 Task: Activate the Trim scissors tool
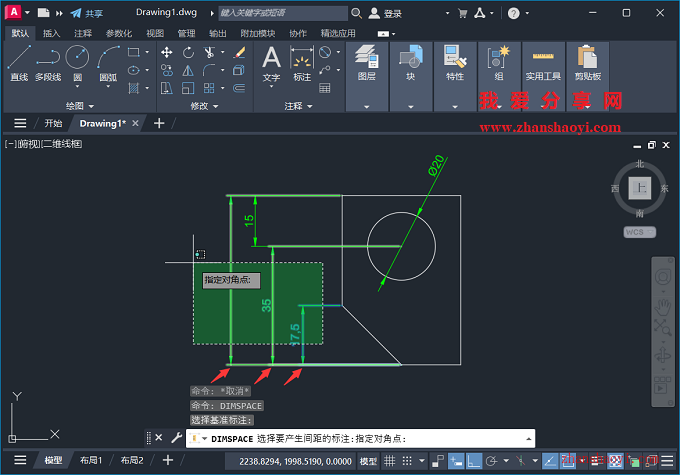(x=209, y=52)
